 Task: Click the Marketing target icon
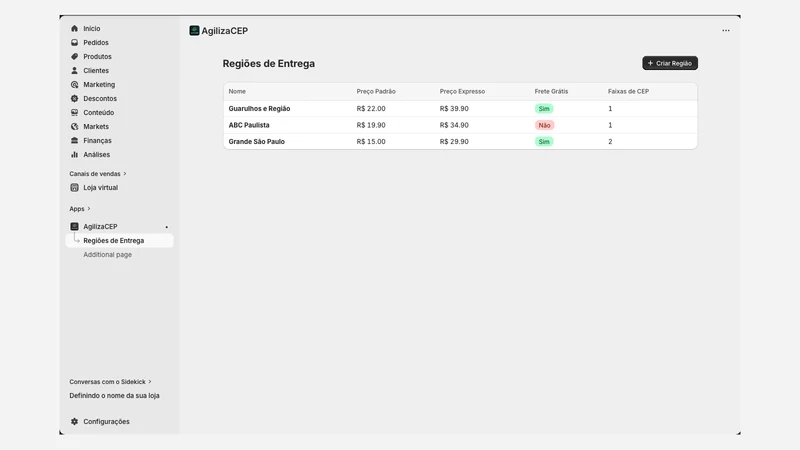(x=74, y=85)
